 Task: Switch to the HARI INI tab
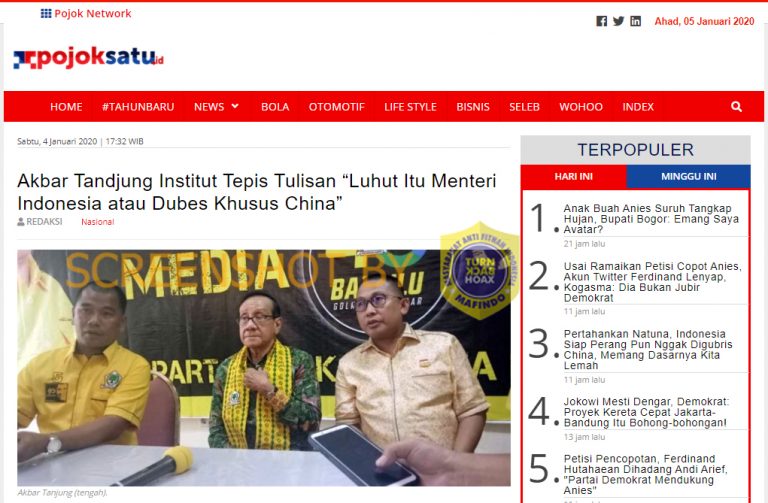[x=574, y=176]
